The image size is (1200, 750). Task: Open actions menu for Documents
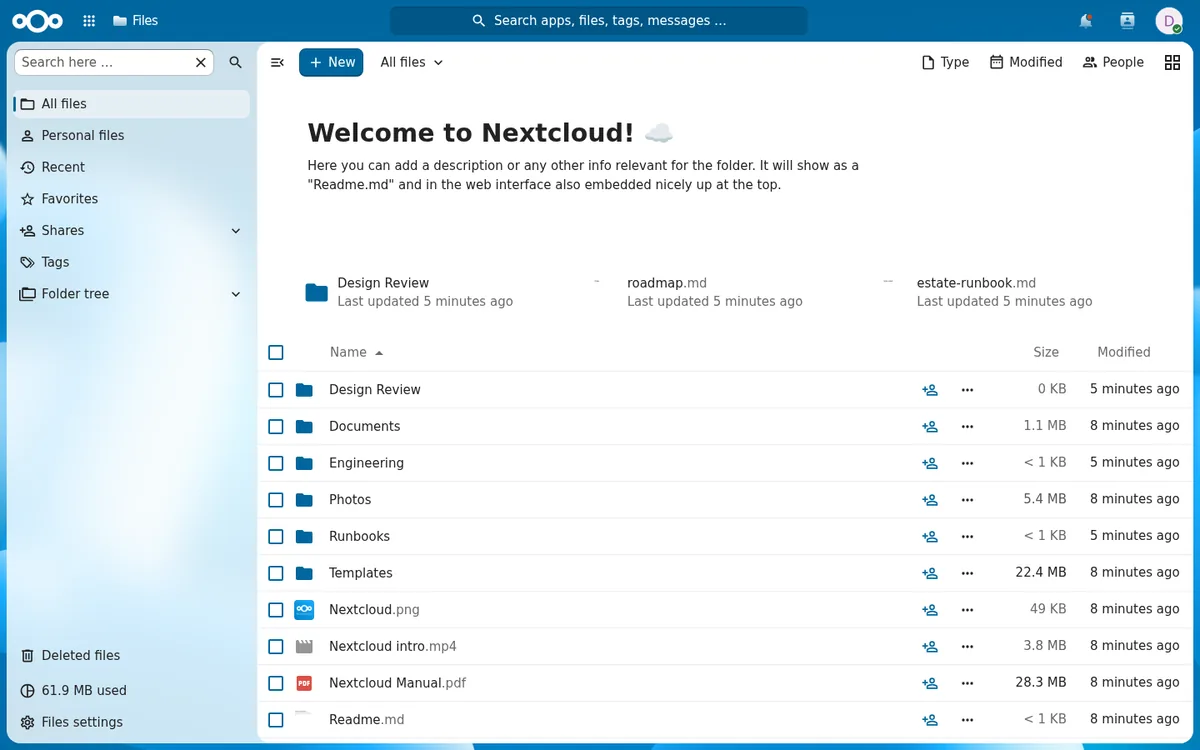[967, 426]
